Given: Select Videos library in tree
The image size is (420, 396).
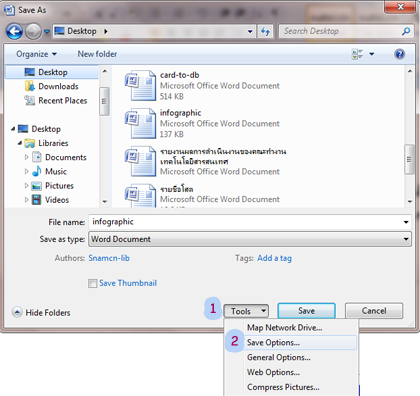Looking at the screenshot, I should click(50, 200).
